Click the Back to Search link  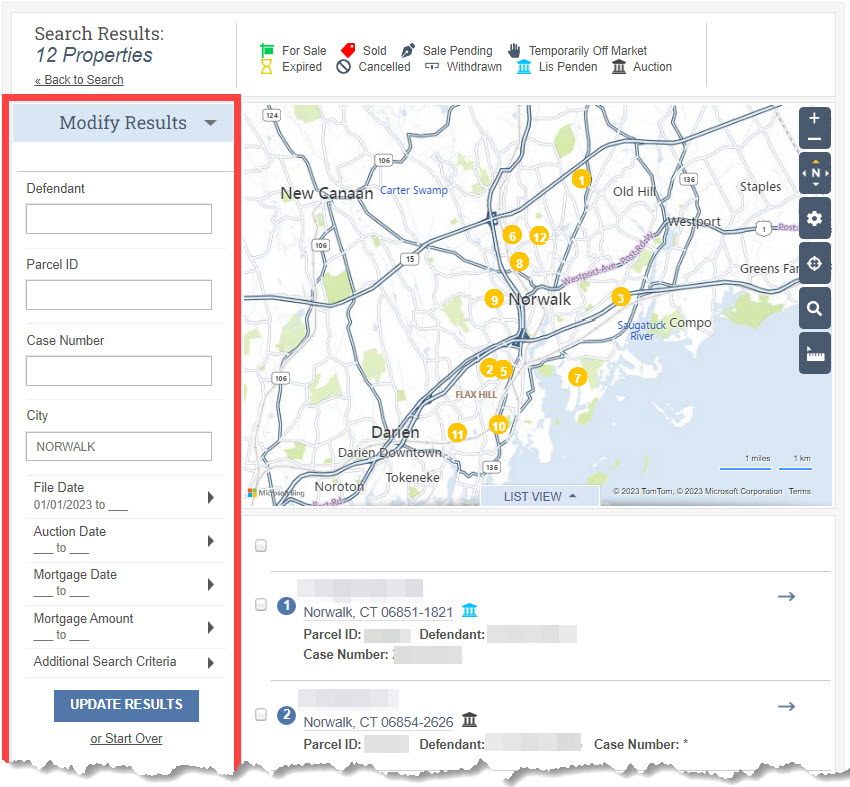tap(79, 80)
